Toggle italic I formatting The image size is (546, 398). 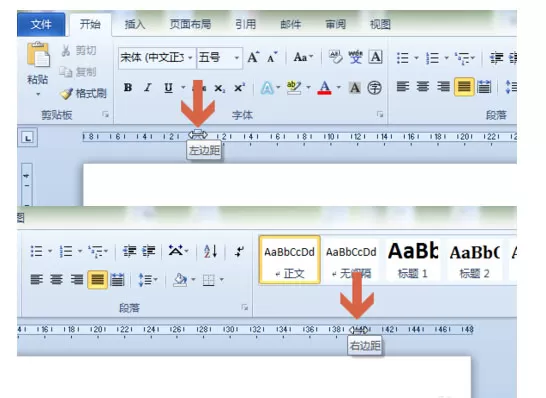click(148, 87)
